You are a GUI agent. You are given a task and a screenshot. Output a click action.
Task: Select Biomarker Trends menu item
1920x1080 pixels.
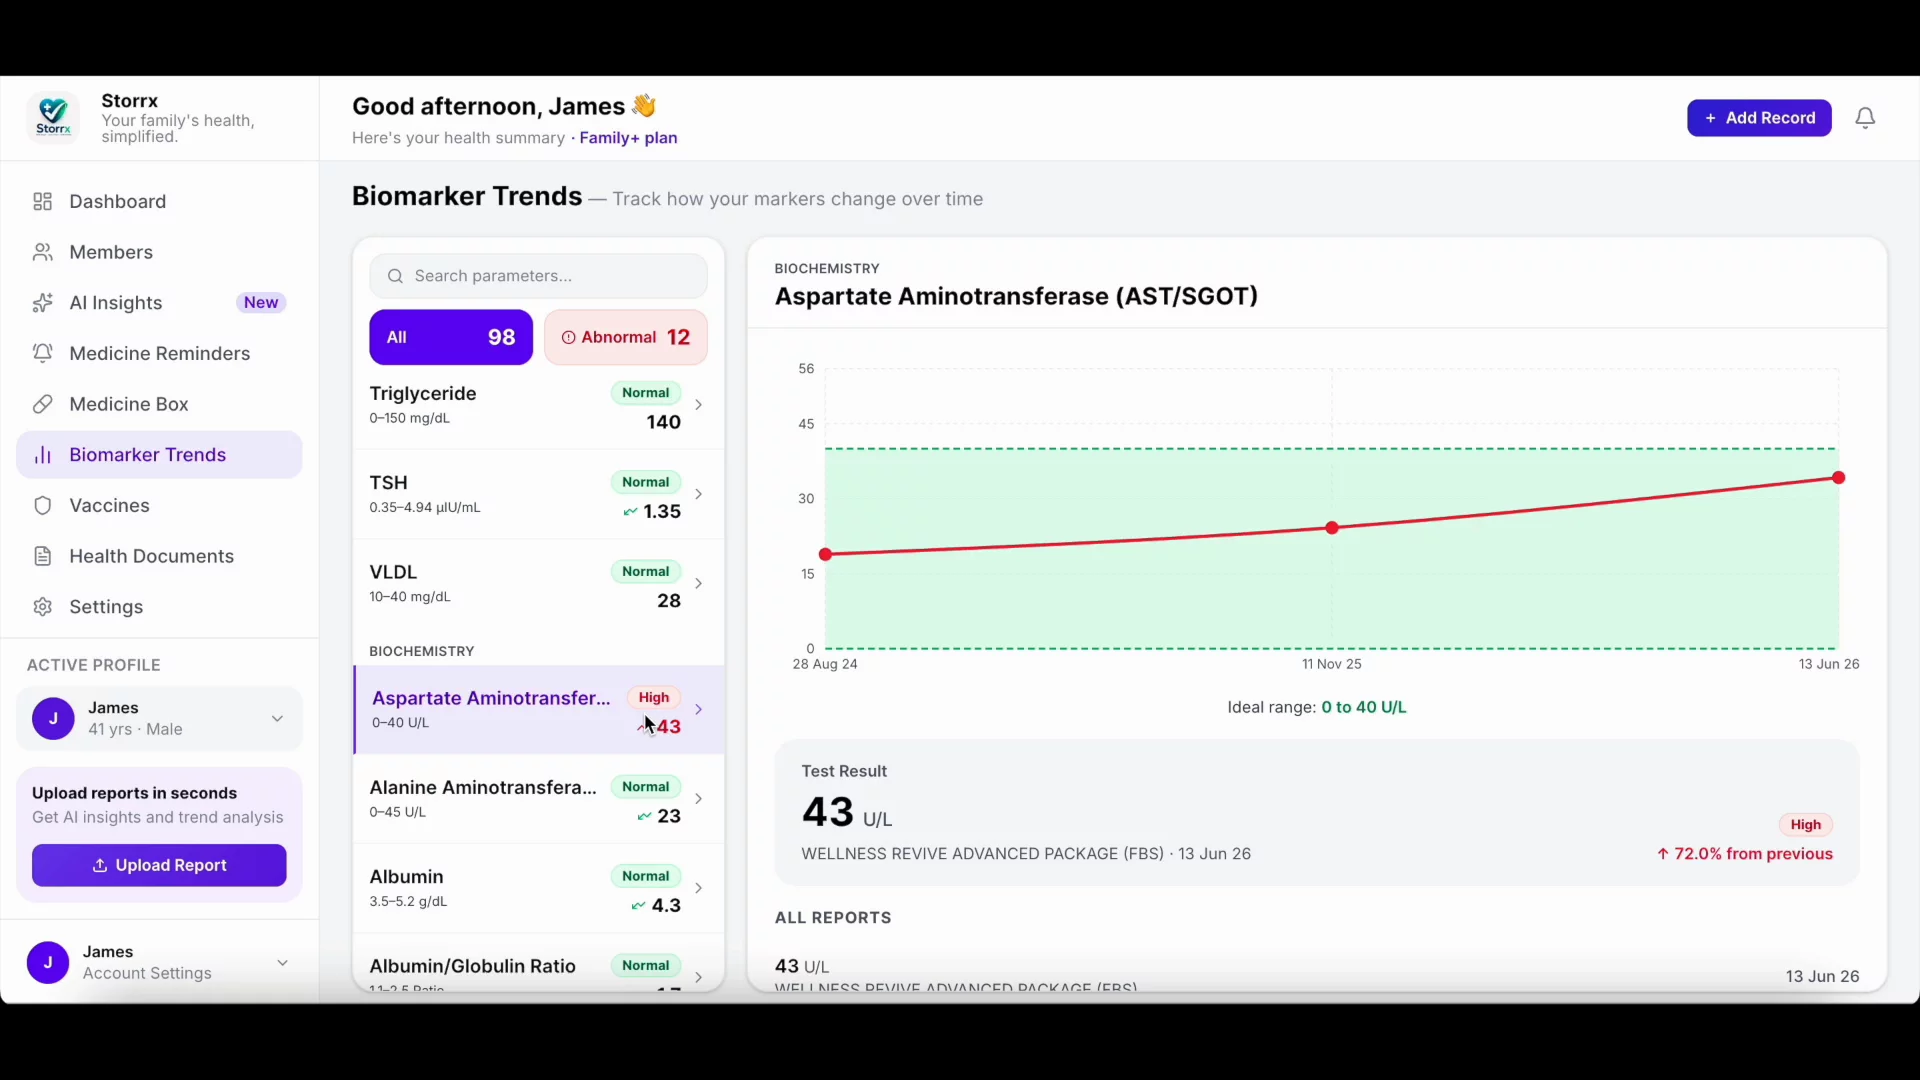coord(159,456)
